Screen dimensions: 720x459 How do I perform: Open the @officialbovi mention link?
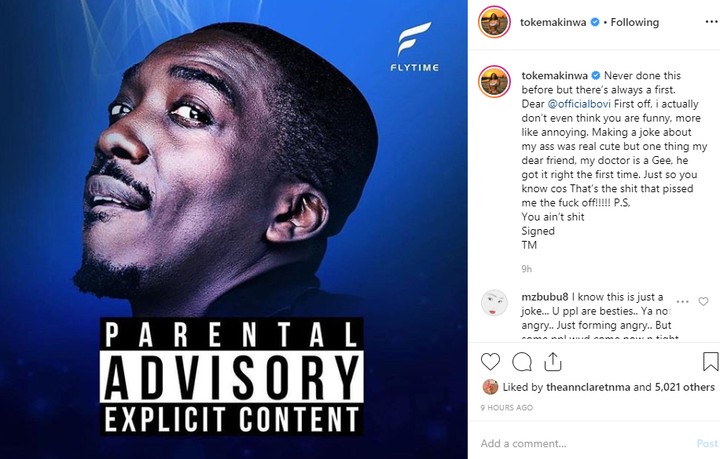click(x=579, y=104)
